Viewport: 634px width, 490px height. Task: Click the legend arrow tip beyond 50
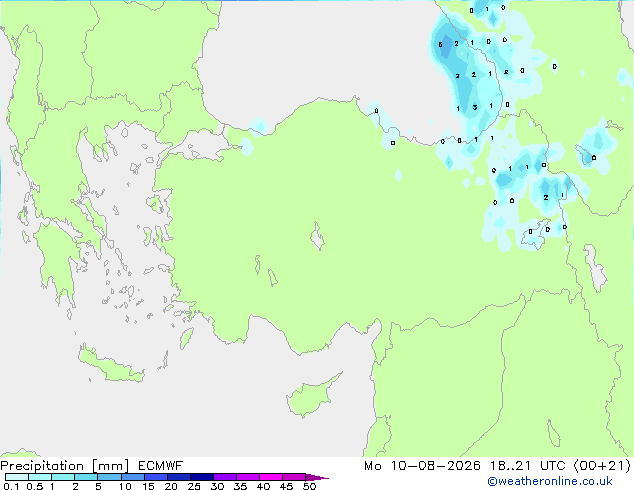pyautogui.click(x=317, y=477)
